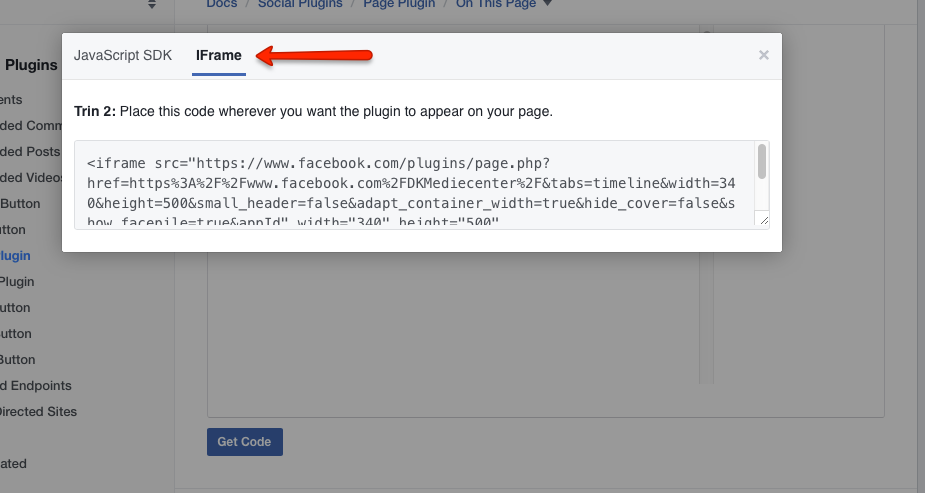Open Child-Directed Sites in the sidebar
Viewport: 925px width, 493px height.
(38, 412)
